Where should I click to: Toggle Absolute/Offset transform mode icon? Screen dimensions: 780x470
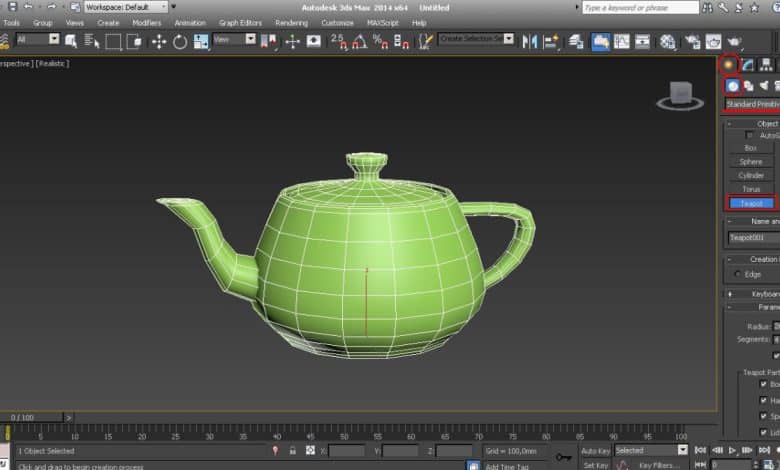310,451
